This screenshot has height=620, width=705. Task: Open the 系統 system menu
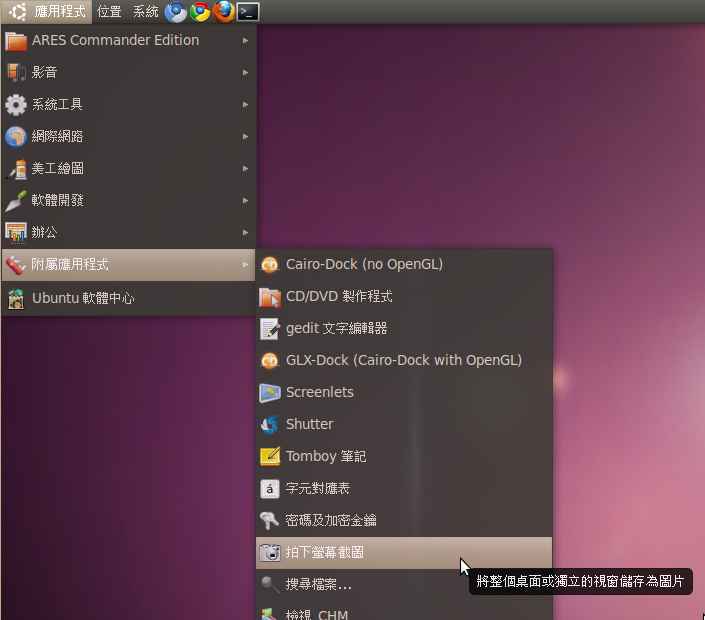(x=146, y=12)
